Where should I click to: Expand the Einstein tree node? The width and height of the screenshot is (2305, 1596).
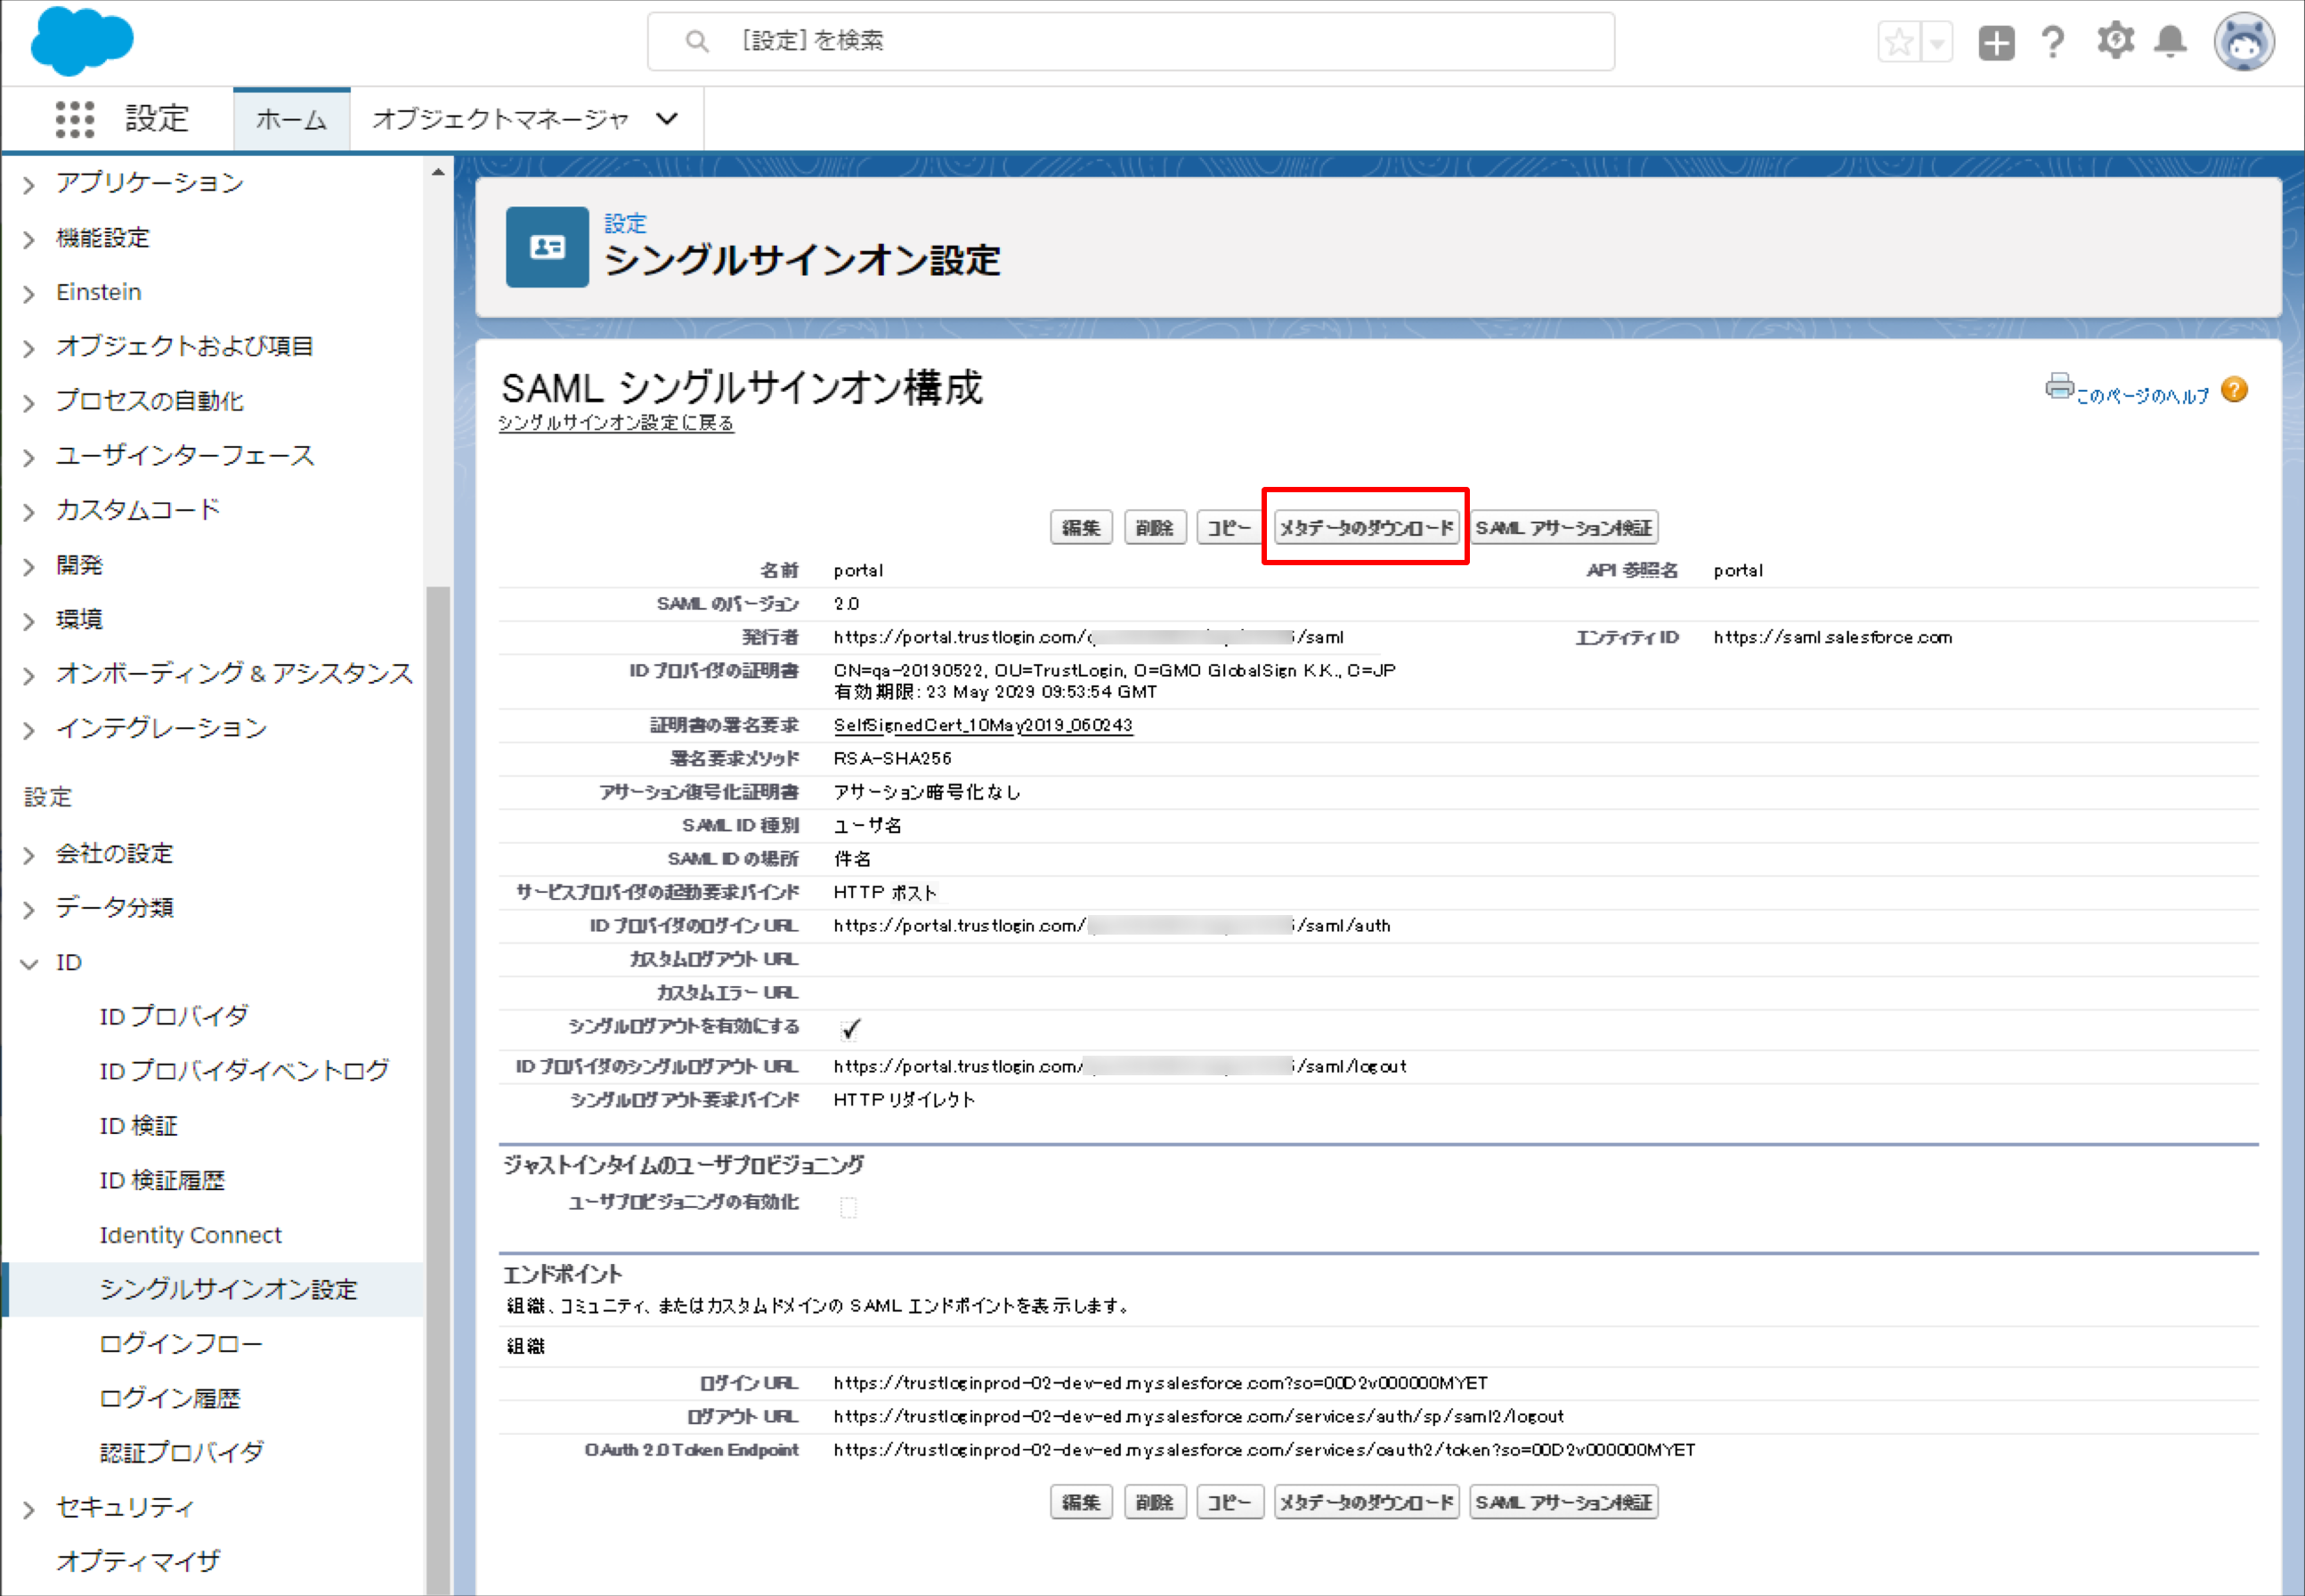(x=30, y=293)
